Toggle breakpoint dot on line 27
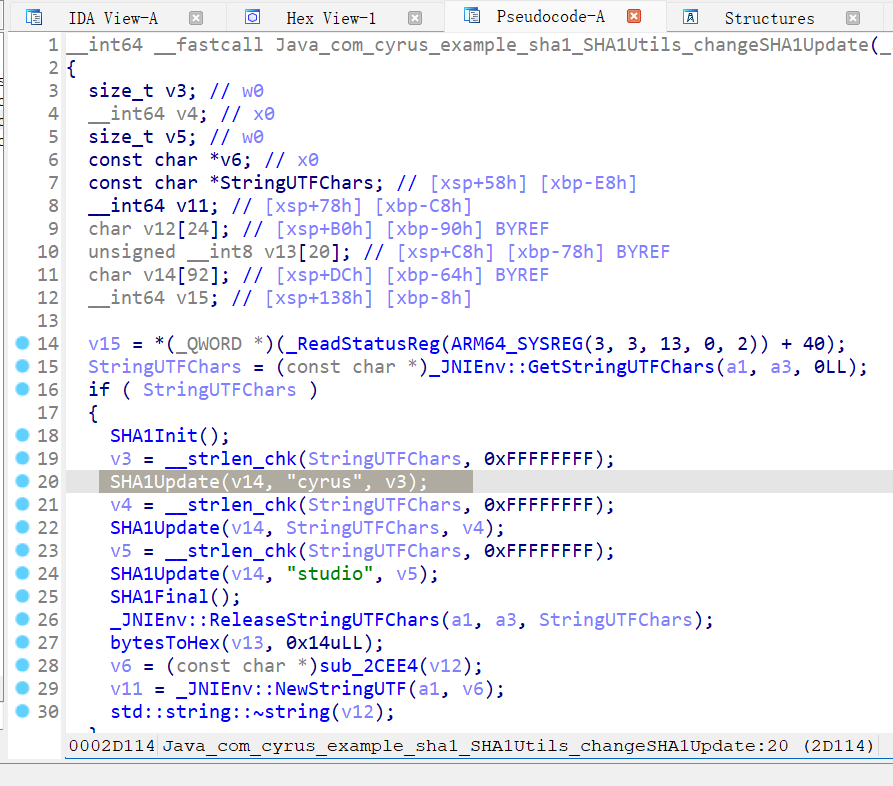This screenshot has height=786, width=893. tap(22, 642)
